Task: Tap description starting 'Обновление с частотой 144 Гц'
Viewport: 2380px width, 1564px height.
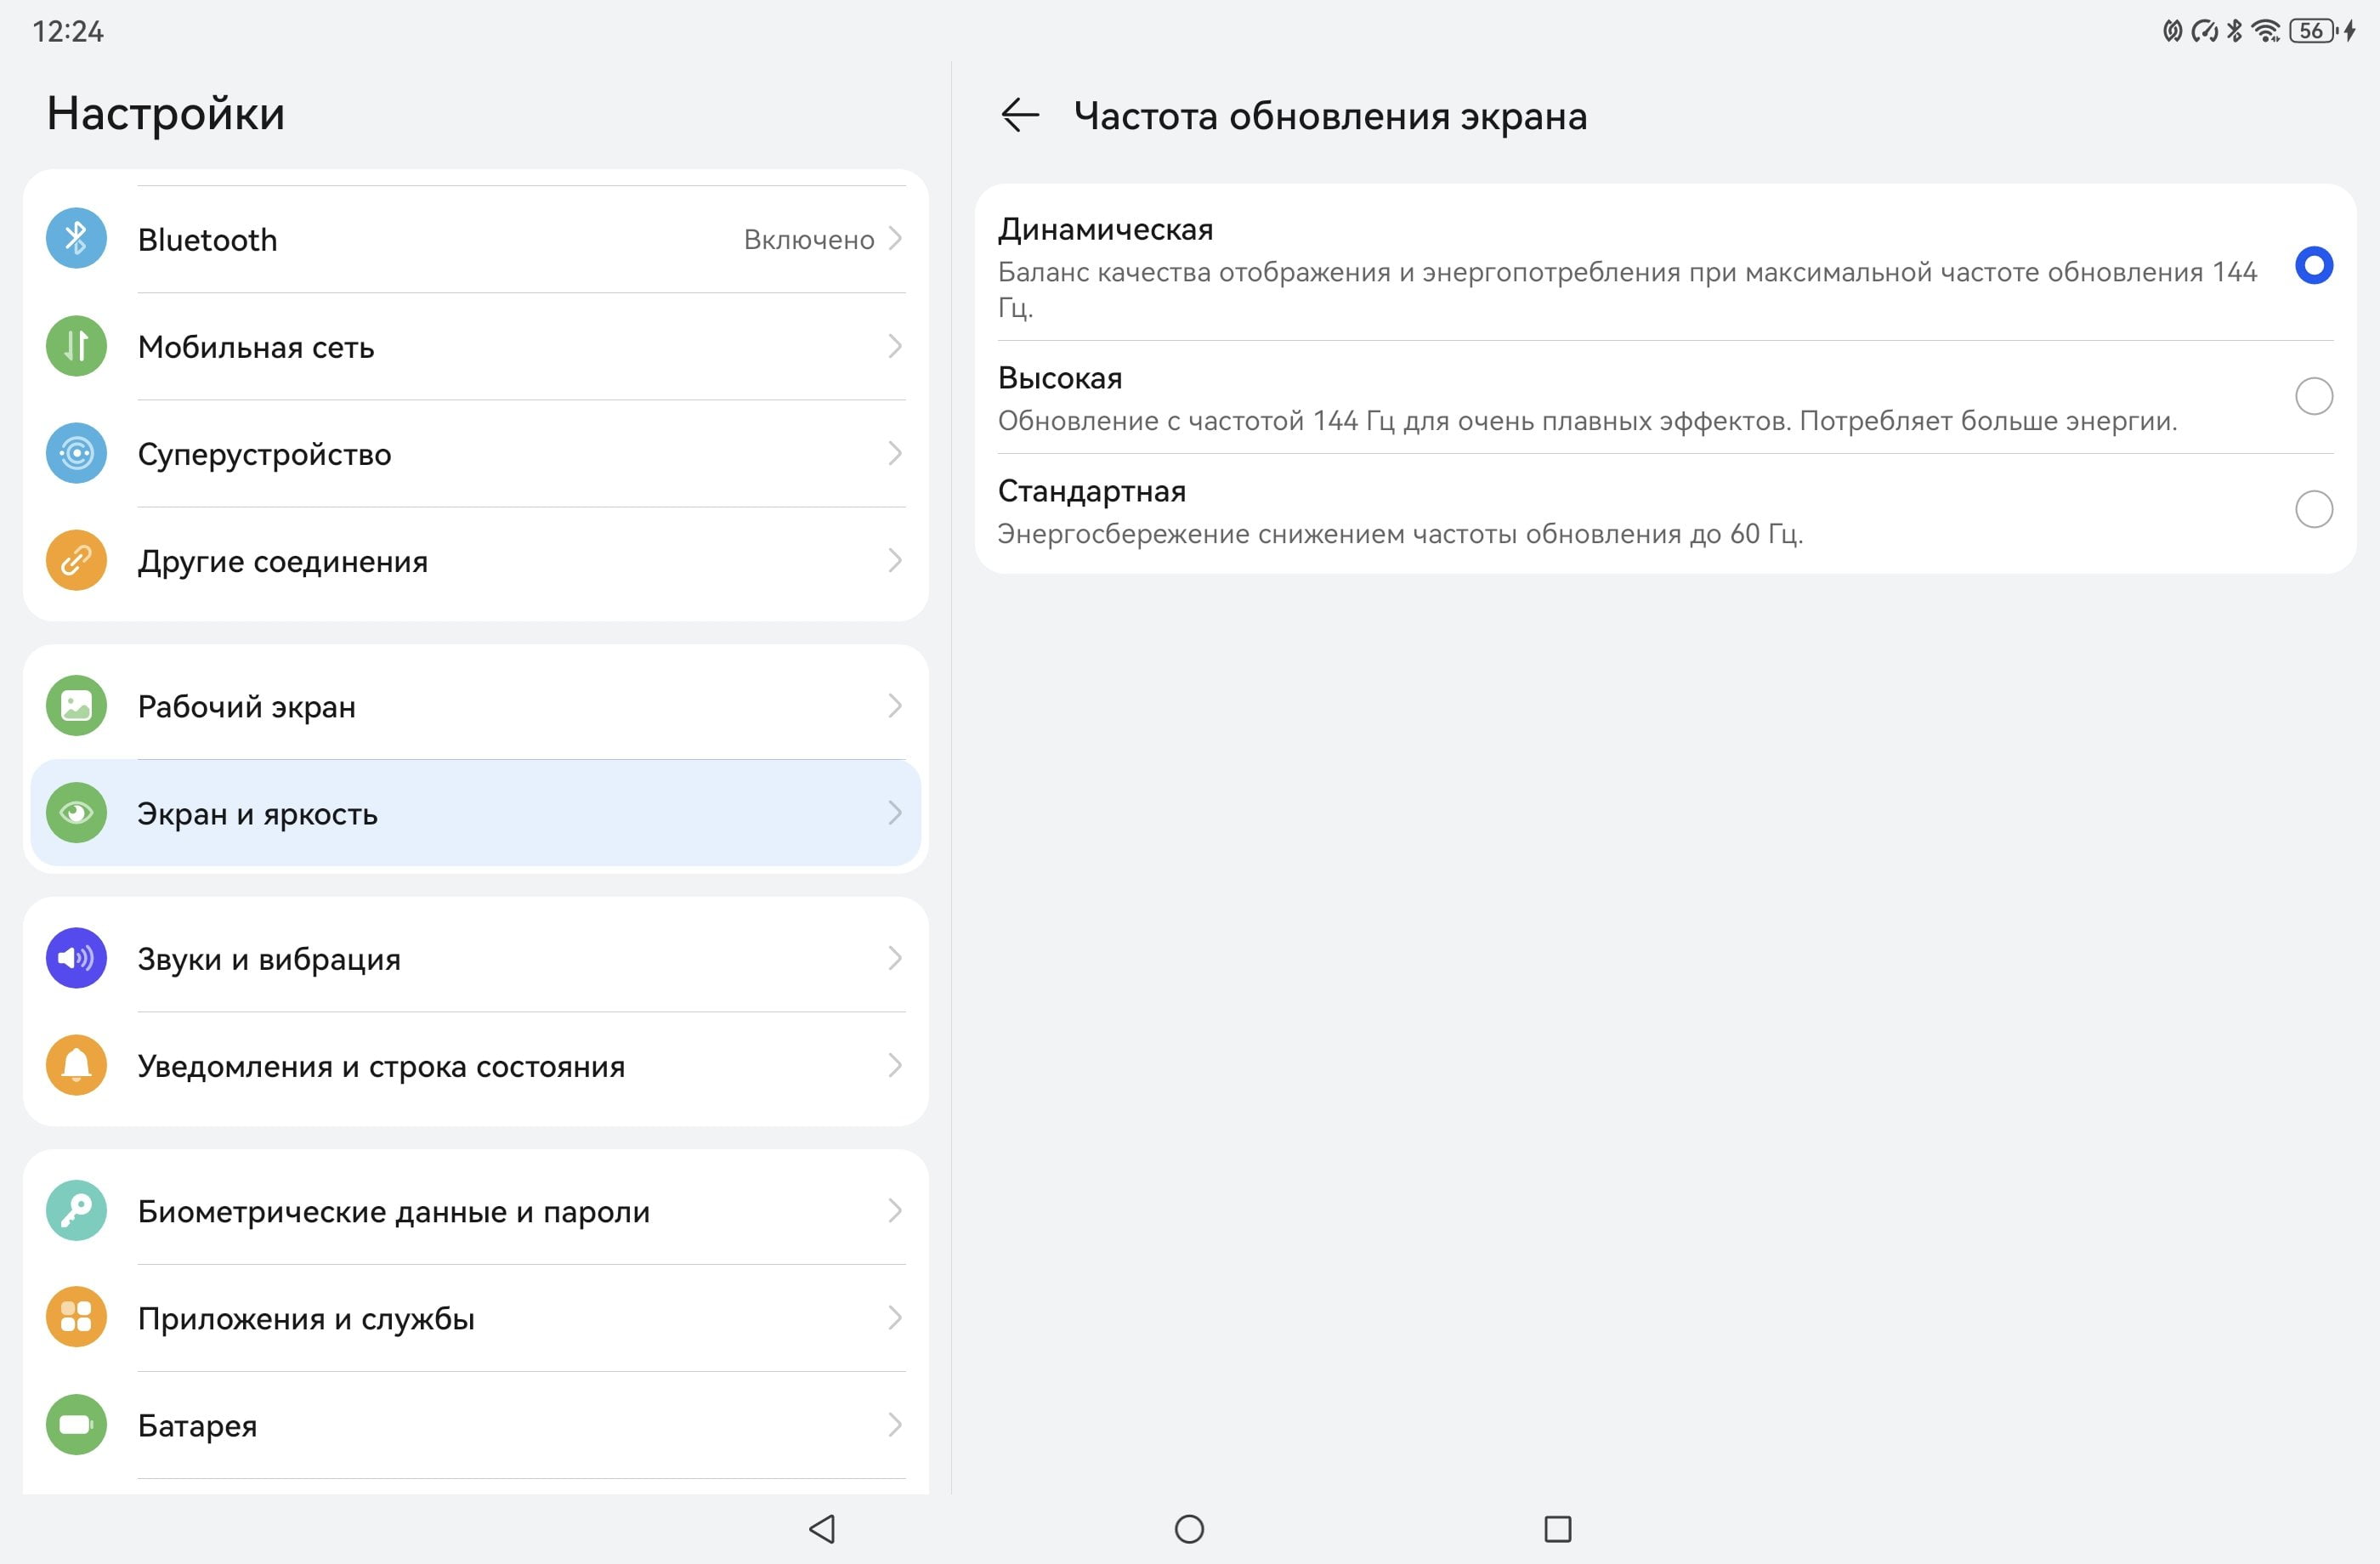Action: point(1587,420)
